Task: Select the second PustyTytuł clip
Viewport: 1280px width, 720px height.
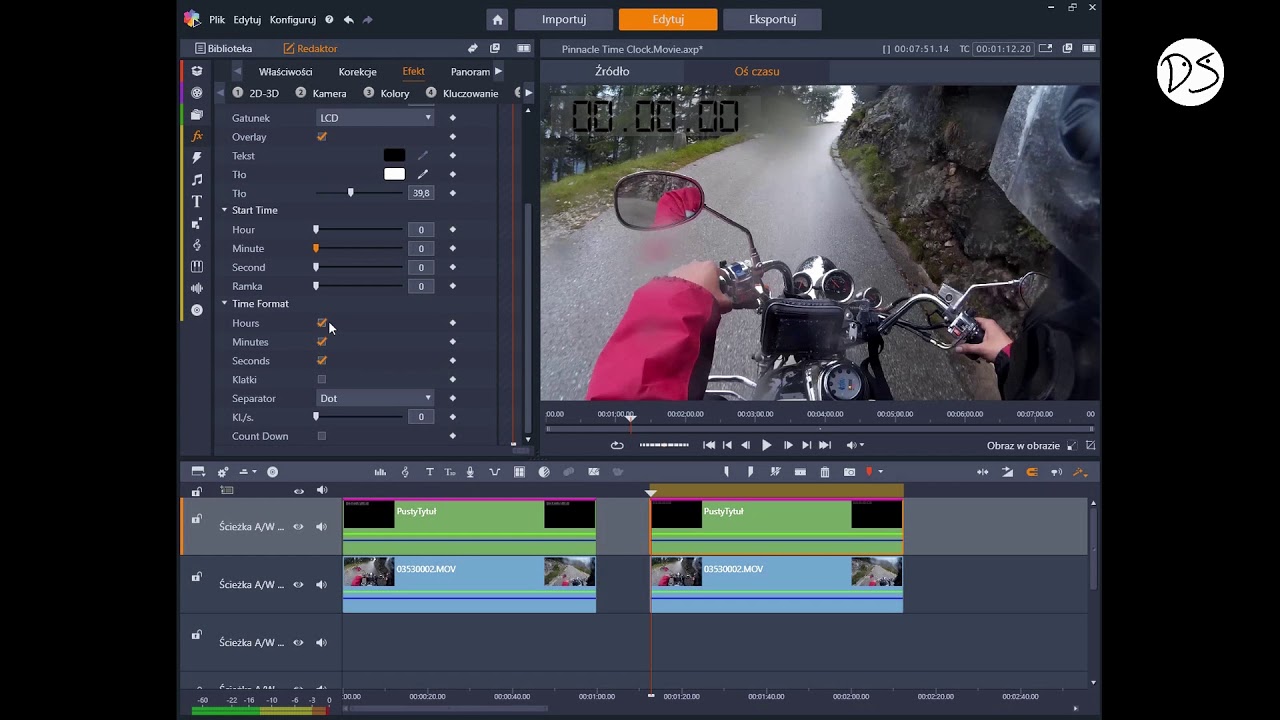Action: (777, 526)
